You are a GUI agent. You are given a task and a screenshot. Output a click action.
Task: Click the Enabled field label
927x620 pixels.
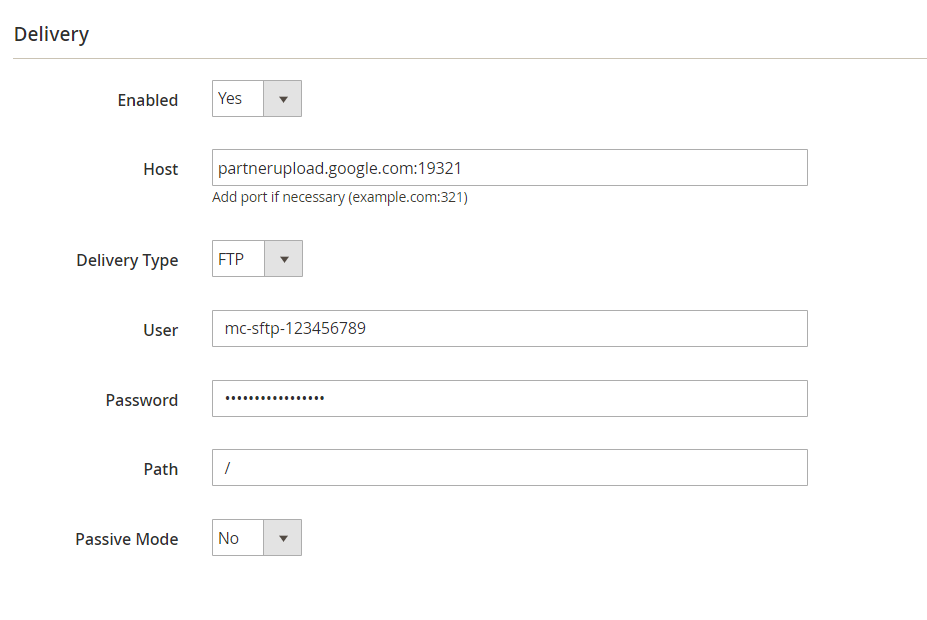tap(148, 100)
